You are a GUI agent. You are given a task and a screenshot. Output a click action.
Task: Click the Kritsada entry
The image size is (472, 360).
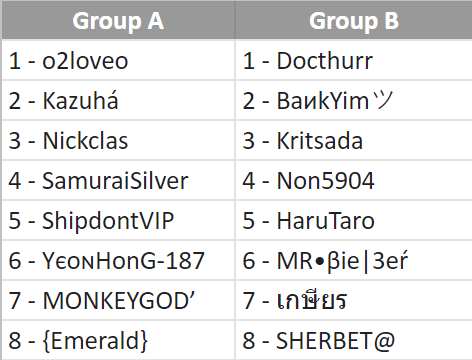[x=354, y=140]
